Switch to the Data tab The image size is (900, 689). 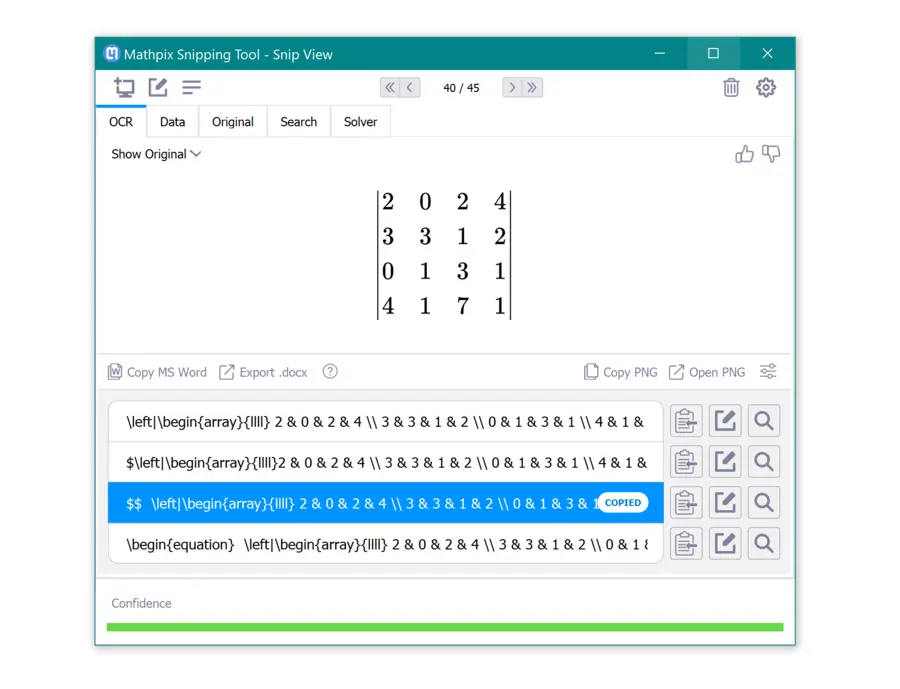click(172, 122)
